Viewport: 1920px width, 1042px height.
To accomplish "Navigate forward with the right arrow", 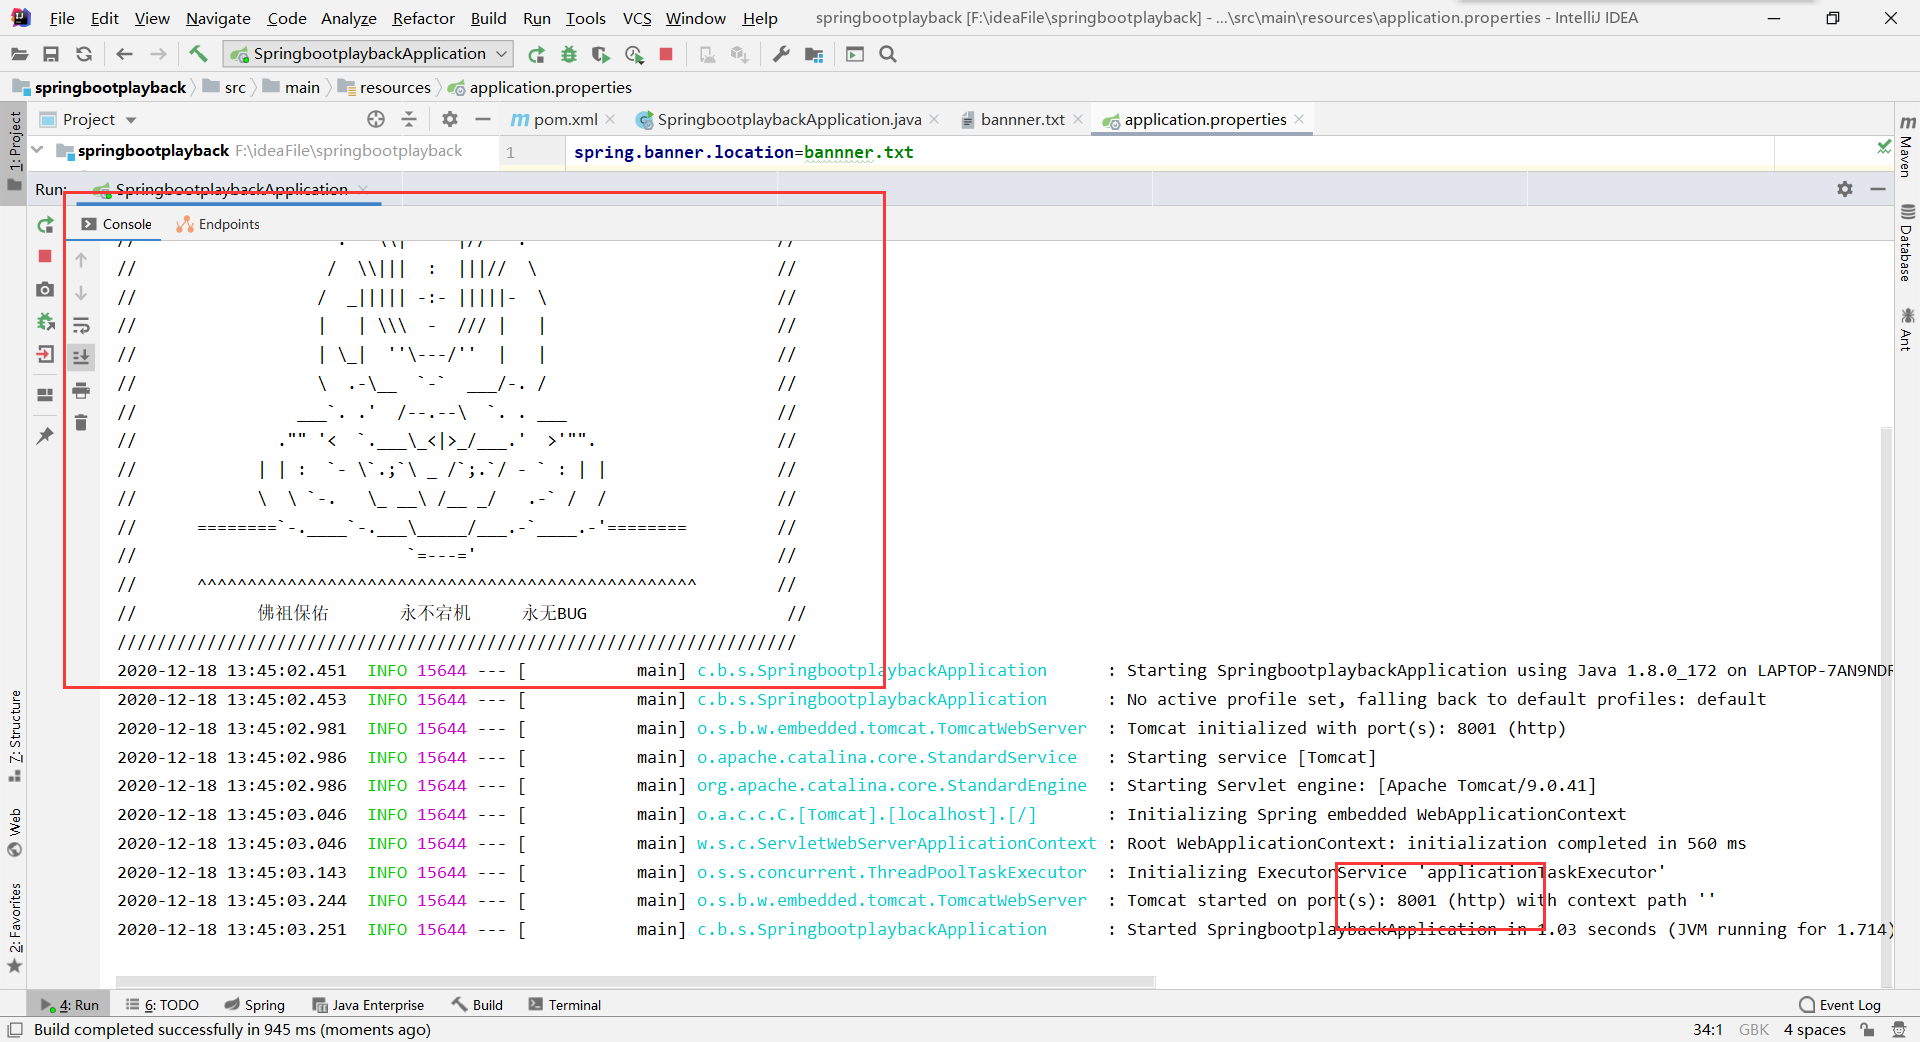I will tap(158, 54).
